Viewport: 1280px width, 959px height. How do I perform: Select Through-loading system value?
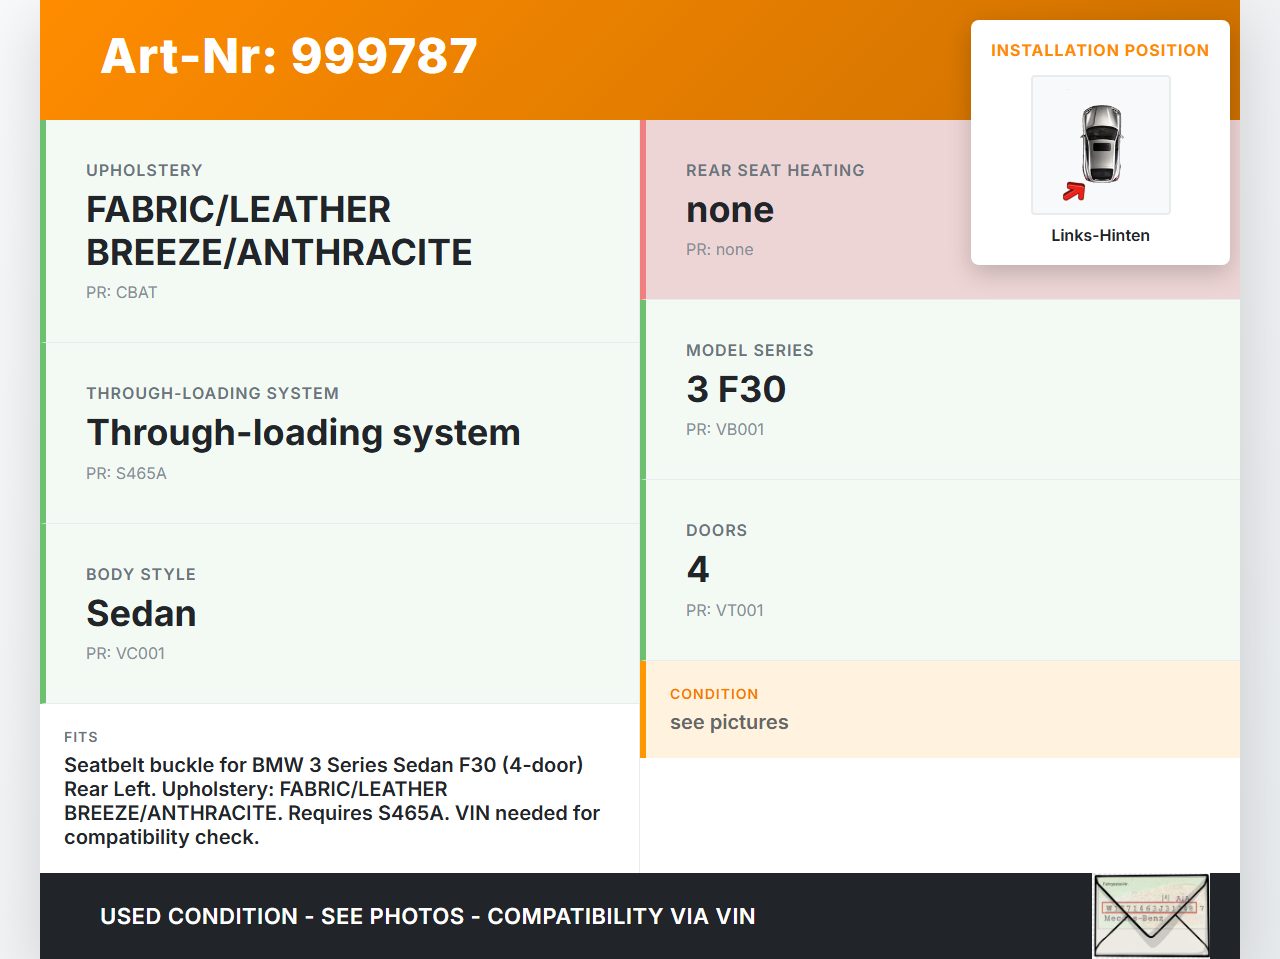[x=303, y=433]
